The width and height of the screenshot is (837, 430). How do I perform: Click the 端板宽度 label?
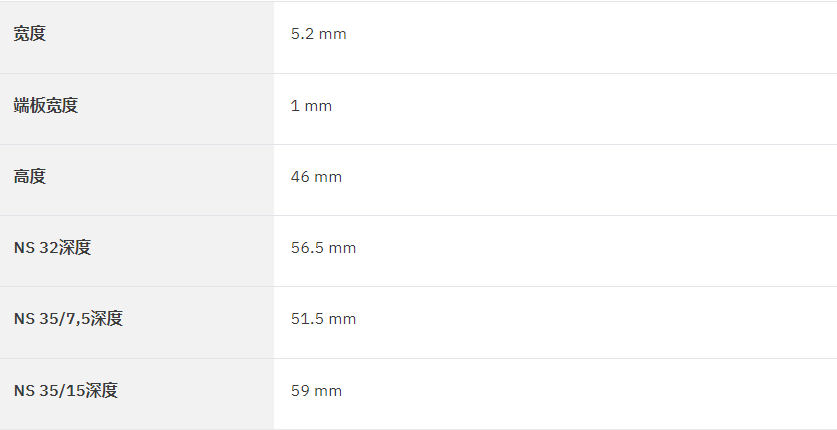point(46,106)
